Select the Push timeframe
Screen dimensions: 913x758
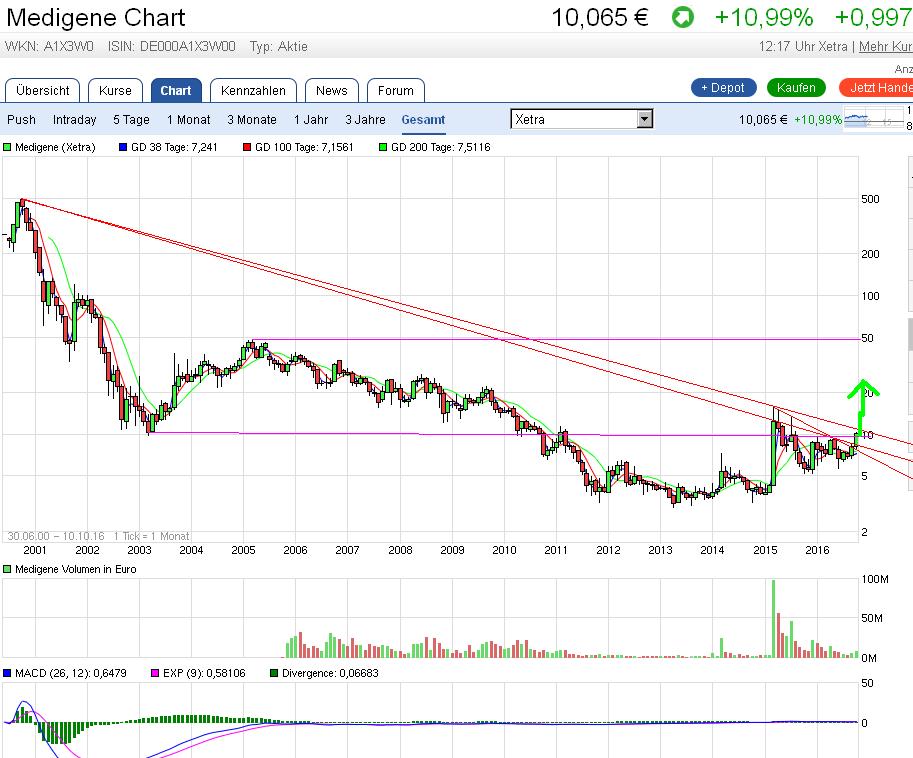coord(22,119)
